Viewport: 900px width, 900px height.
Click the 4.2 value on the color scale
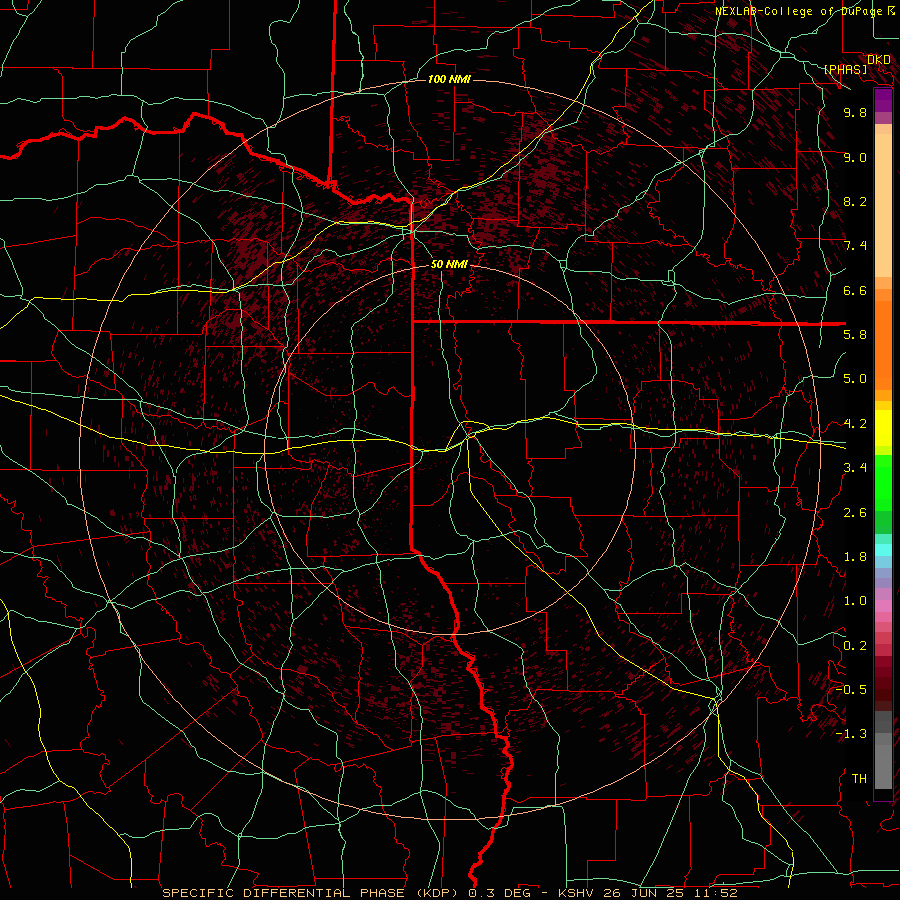click(855, 424)
